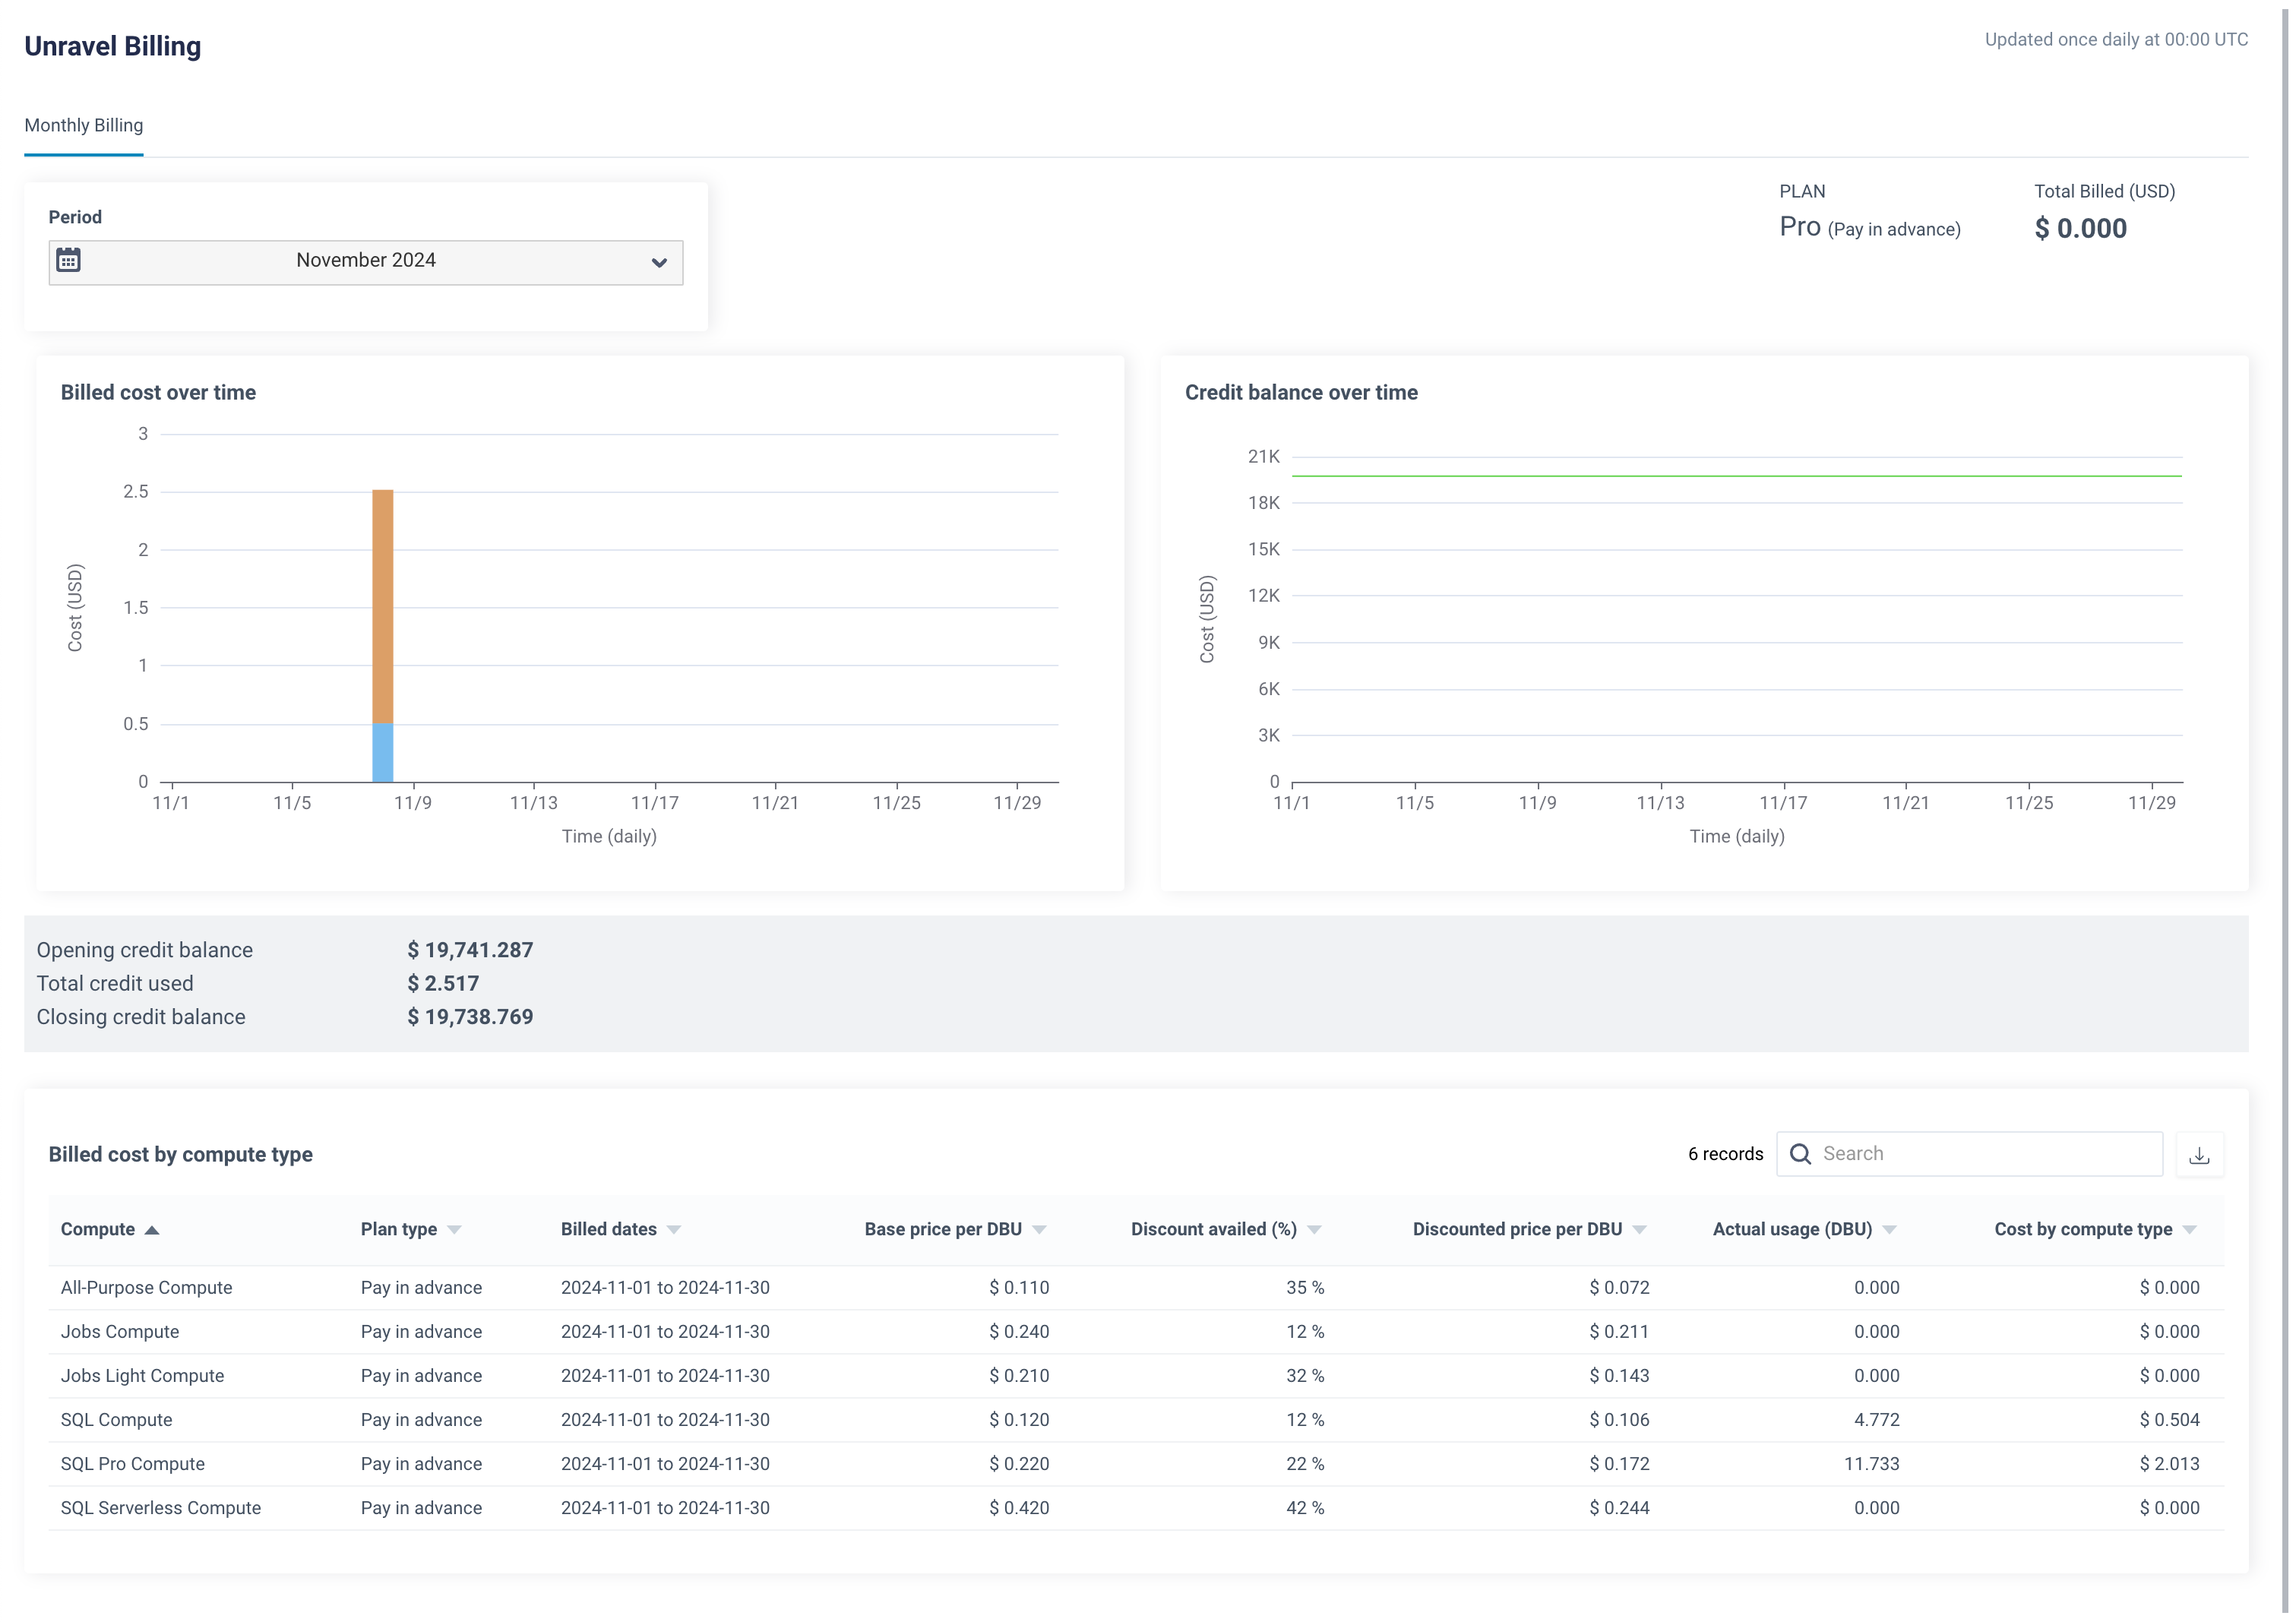Select the SQL Compute row name
2296x1622 pixels.
point(116,1420)
